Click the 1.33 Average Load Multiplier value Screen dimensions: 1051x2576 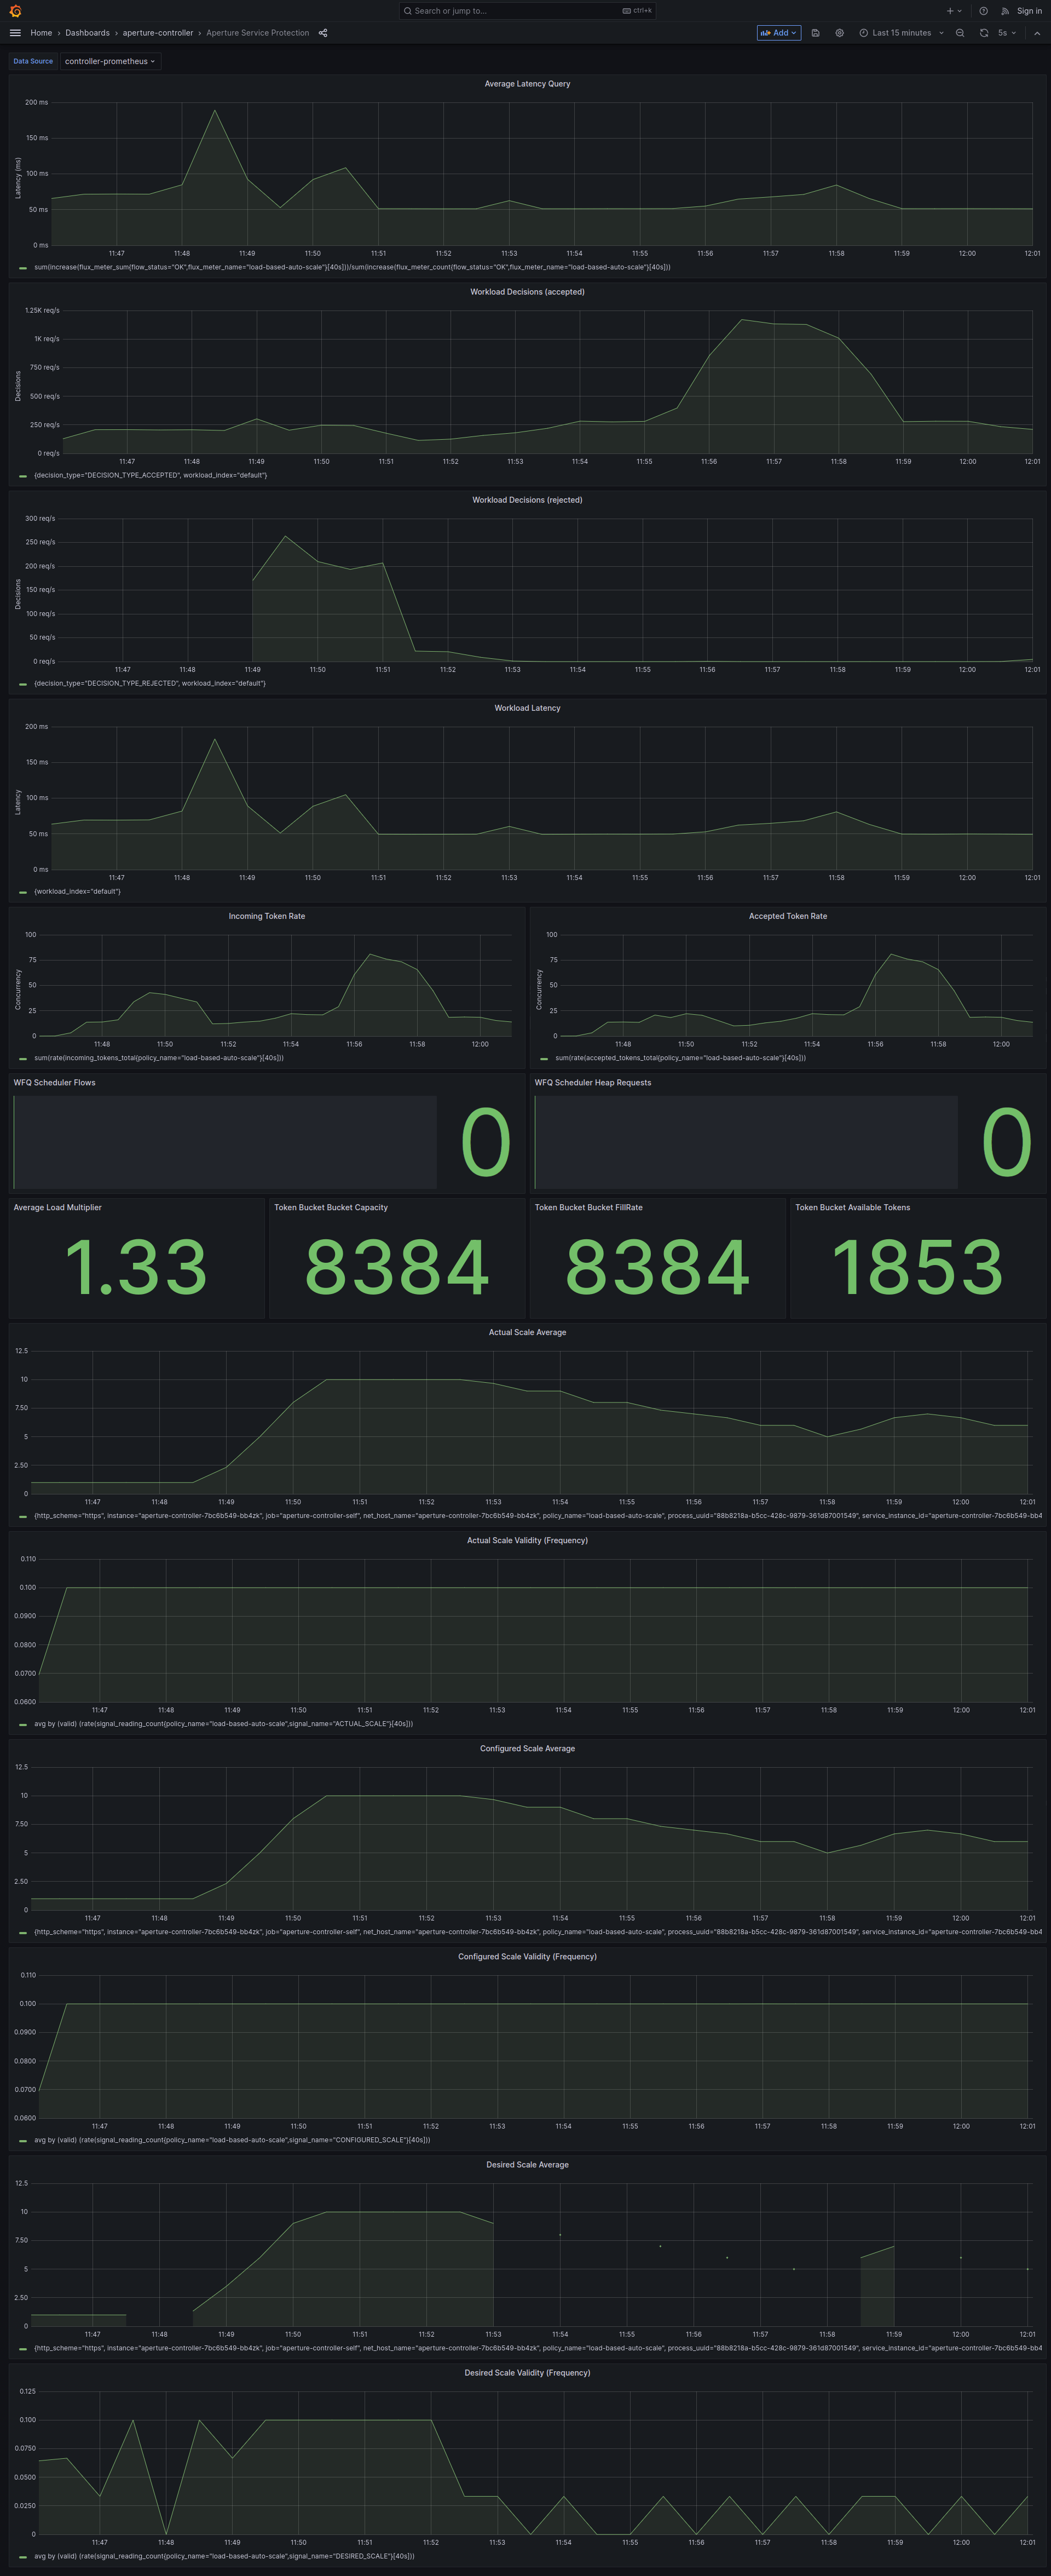pos(136,1267)
